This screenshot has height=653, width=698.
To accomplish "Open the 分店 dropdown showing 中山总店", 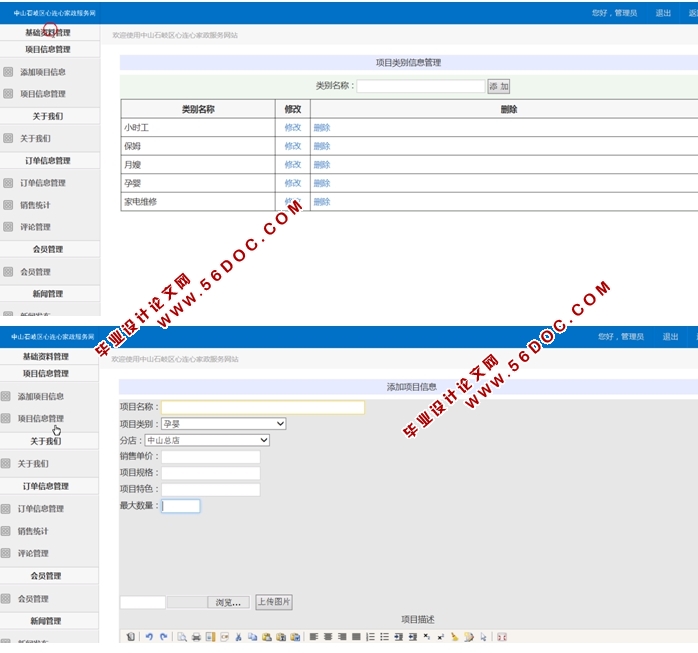I will (x=207, y=440).
